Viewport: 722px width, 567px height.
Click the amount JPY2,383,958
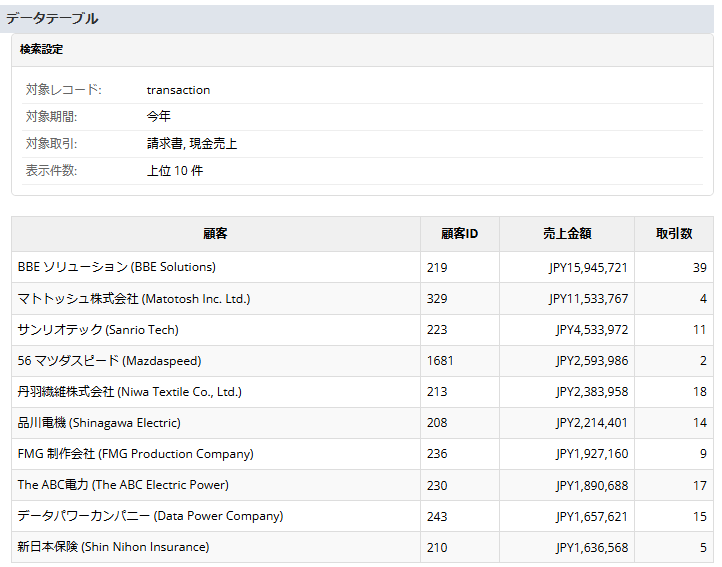pyautogui.click(x=592, y=392)
